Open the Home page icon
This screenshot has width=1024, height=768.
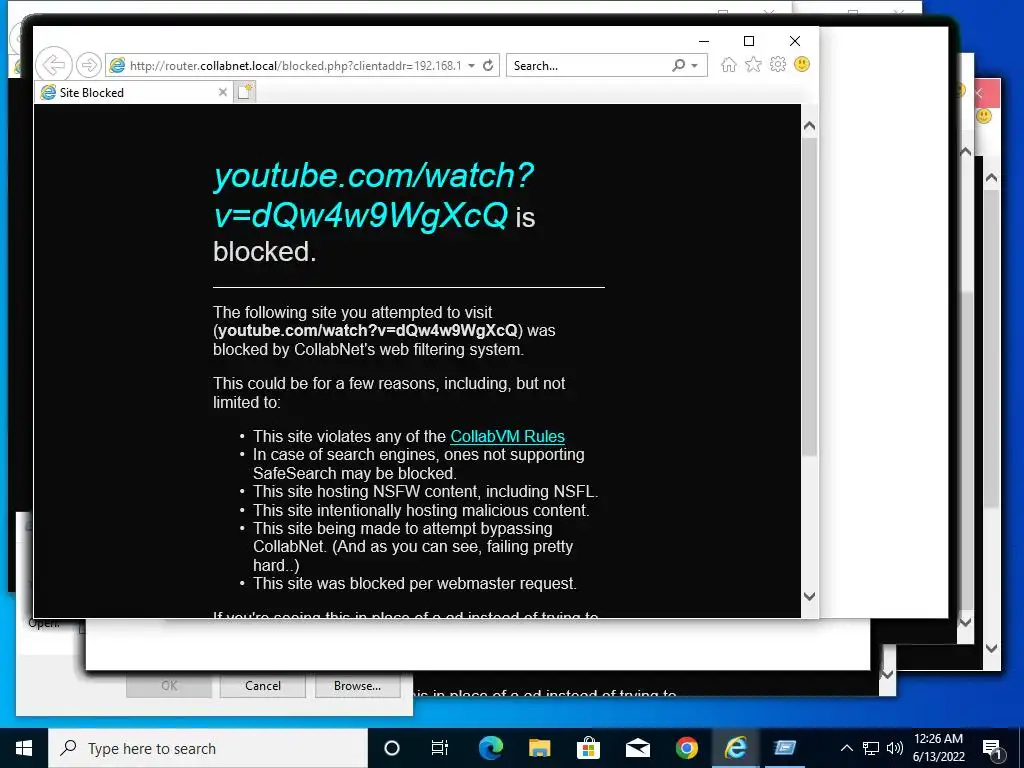pos(729,65)
